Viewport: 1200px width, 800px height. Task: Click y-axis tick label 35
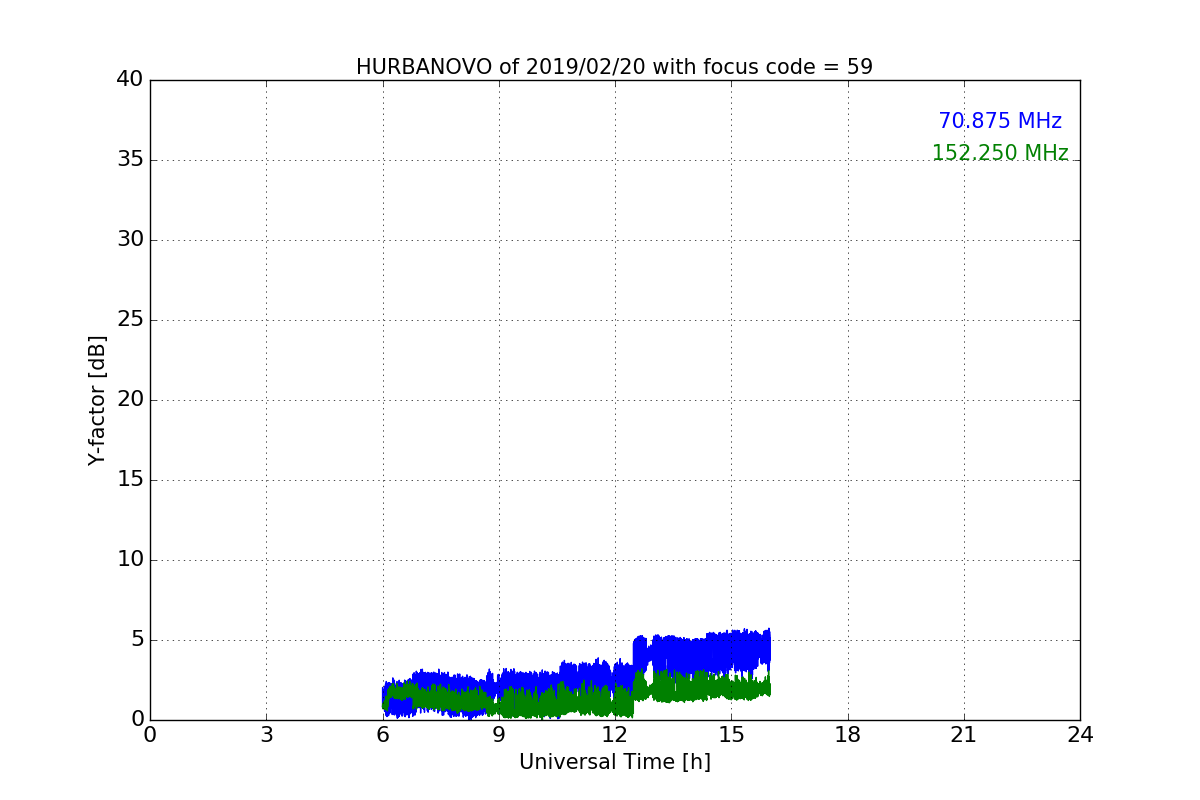click(130, 160)
